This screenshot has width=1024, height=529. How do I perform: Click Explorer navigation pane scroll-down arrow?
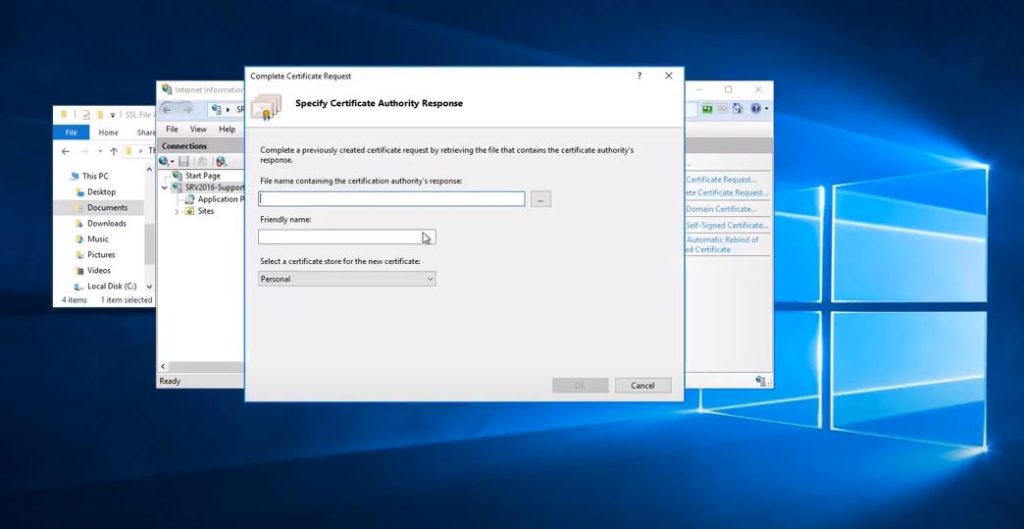click(x=149, y=287)
